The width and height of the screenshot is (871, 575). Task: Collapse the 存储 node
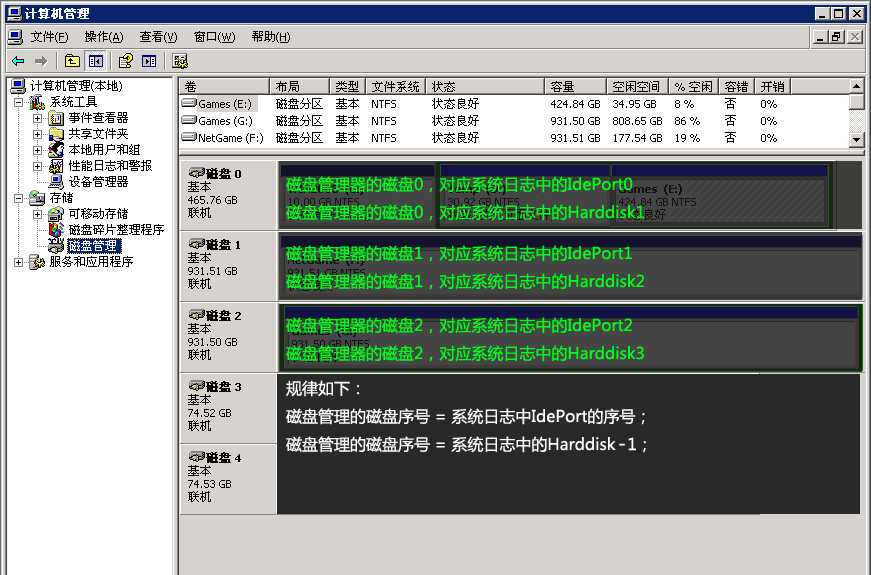click(x=18, y=198)
